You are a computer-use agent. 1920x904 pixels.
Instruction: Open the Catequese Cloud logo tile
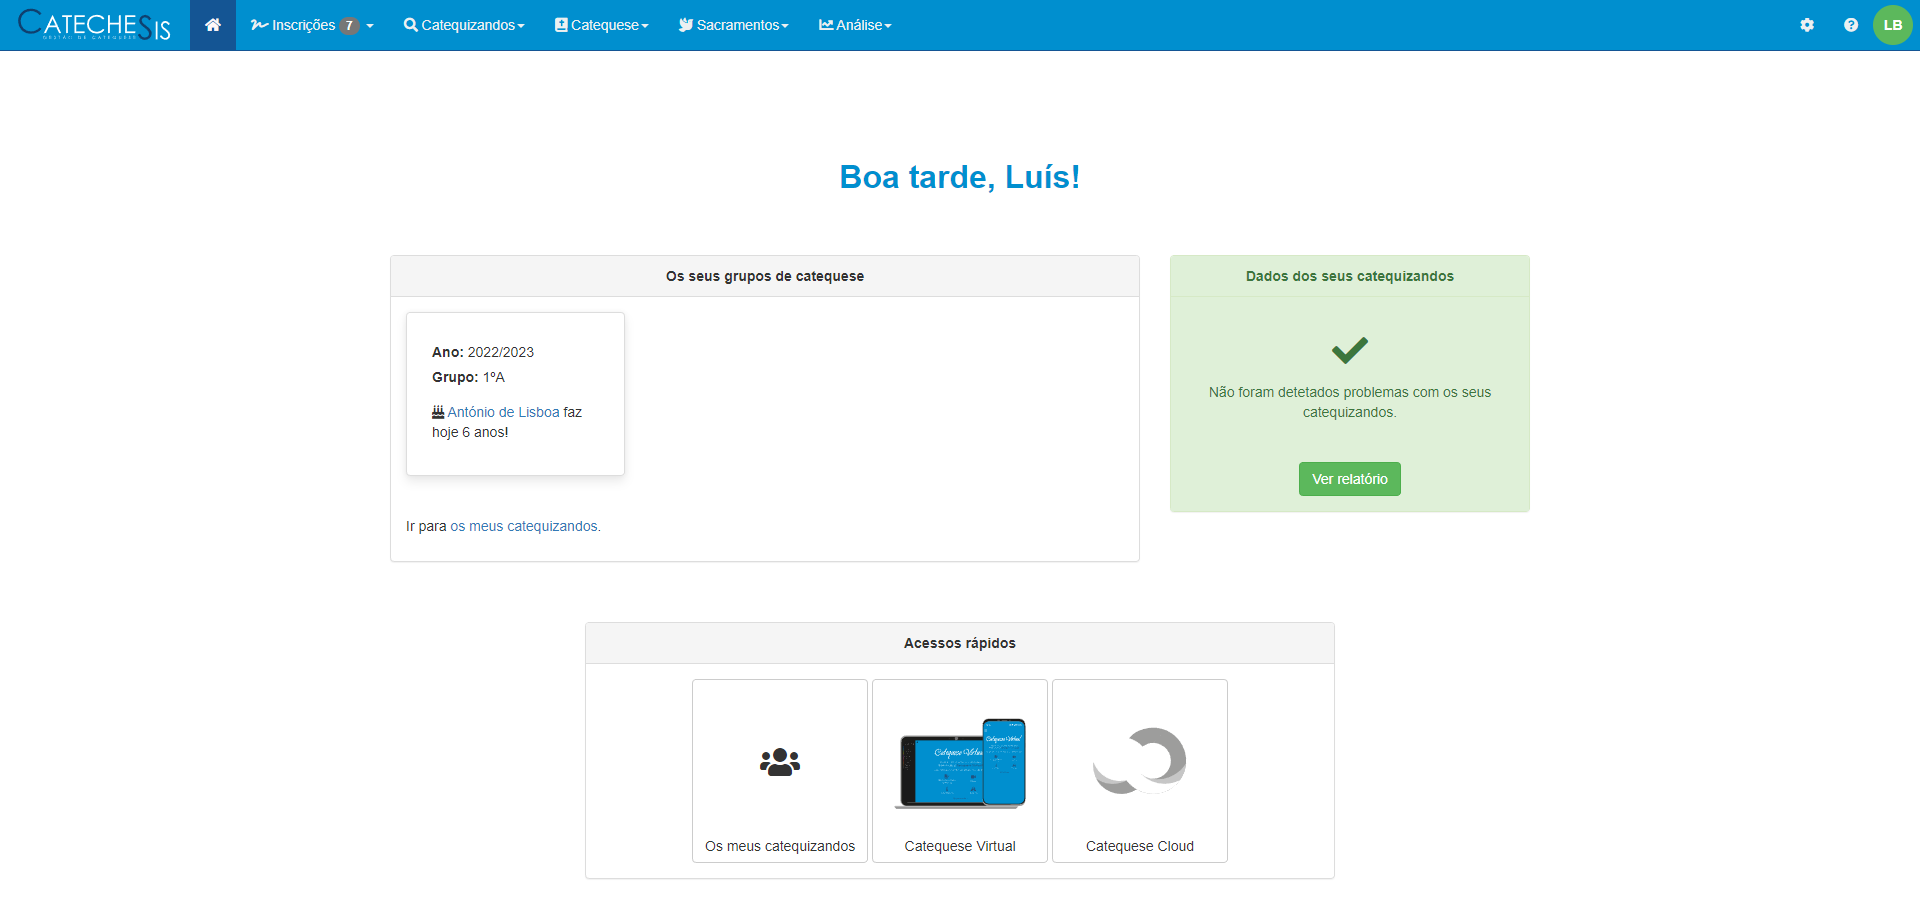[1139, 762]
